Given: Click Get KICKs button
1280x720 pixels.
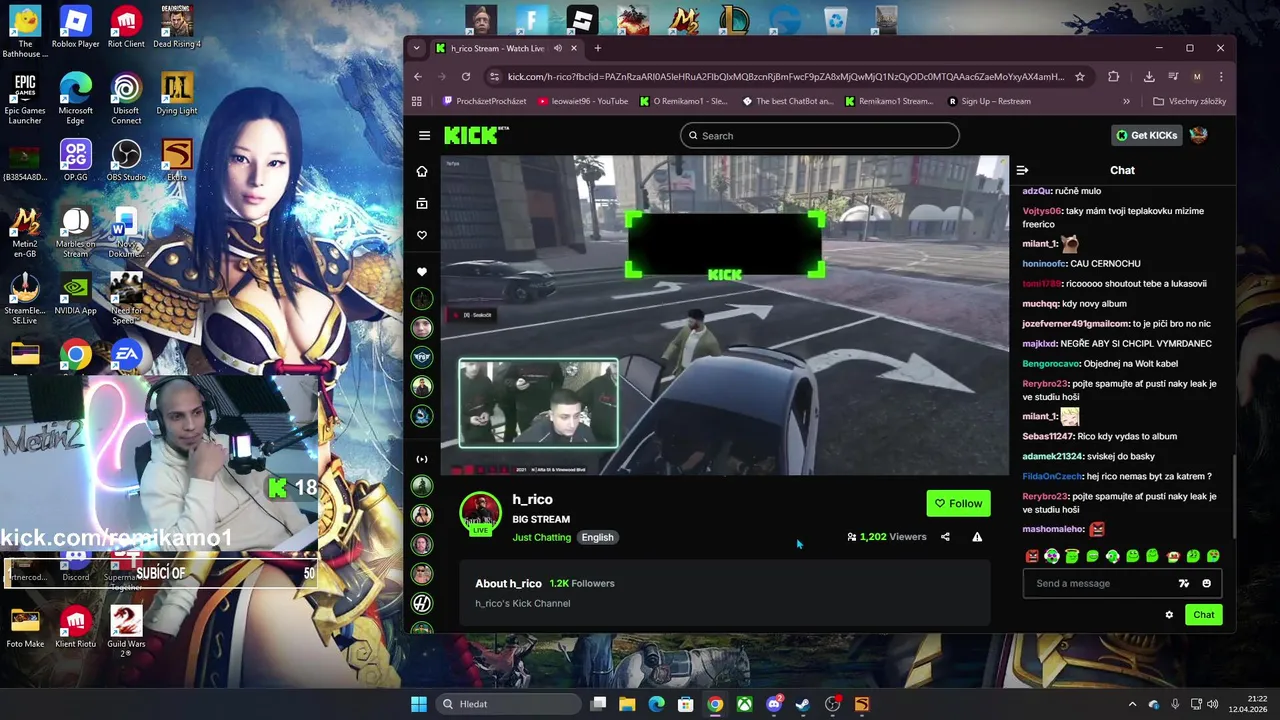Looking at the screenshot, I should click(1147, 135).
